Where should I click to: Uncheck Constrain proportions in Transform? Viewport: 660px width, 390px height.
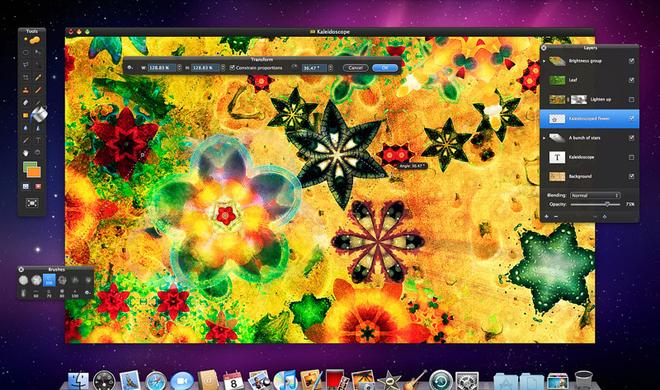pyautogui.click(x=232, y=68)
